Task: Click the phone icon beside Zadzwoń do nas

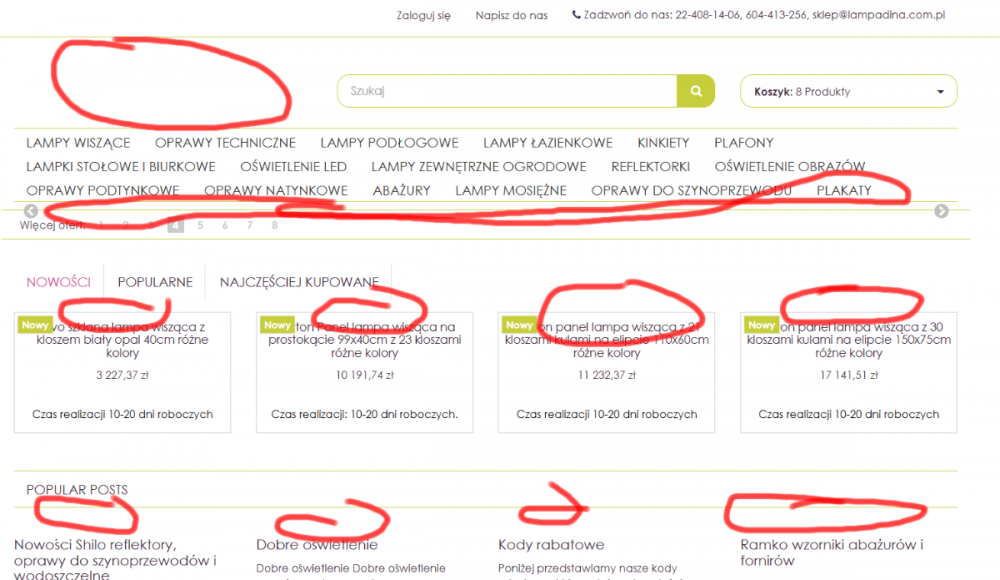Action: click(x=576, y=15)
